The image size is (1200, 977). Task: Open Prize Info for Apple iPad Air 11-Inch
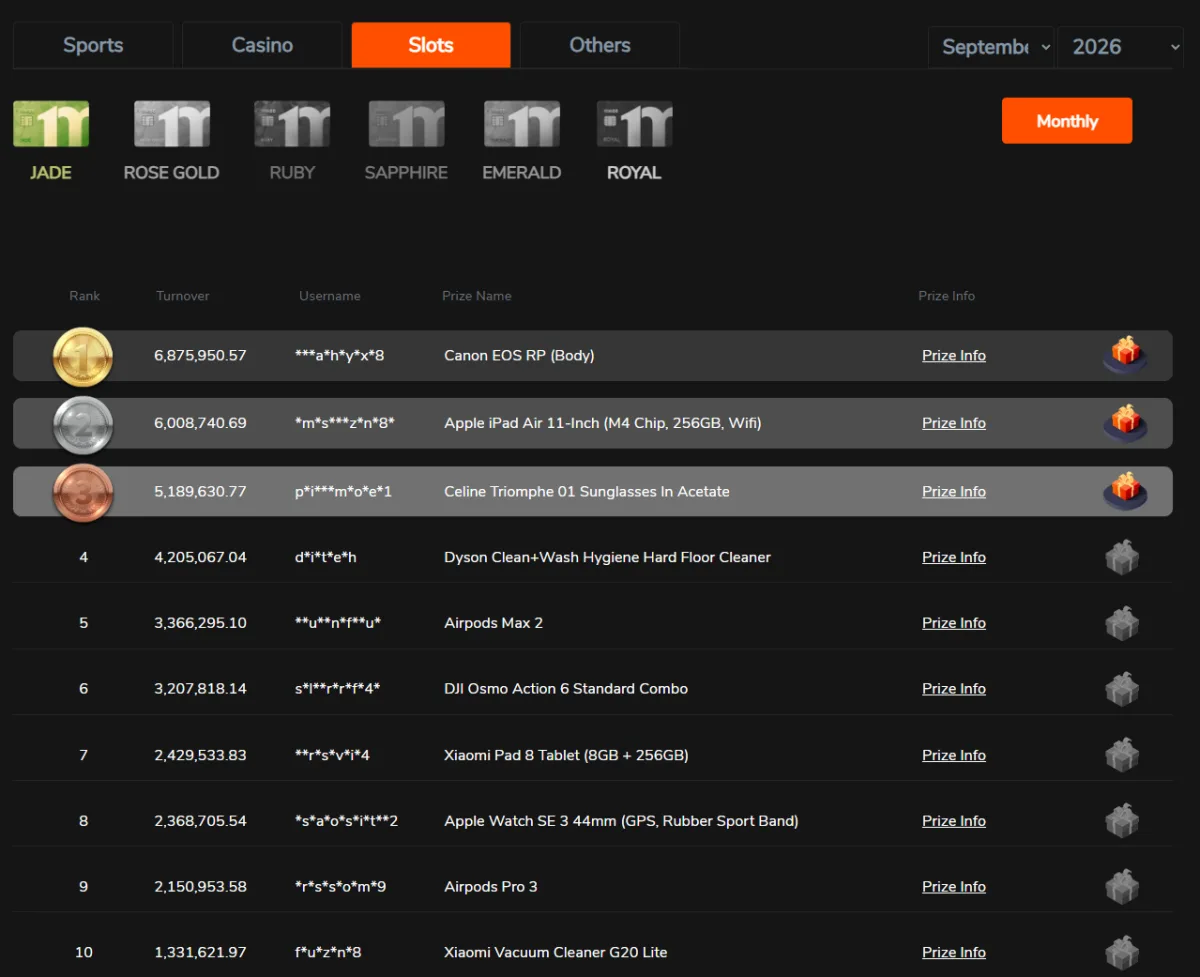coord(954,423)
